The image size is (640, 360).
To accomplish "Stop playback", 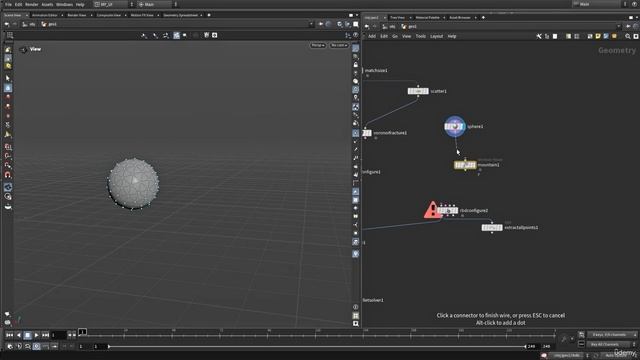I will [x=27, y=335].
